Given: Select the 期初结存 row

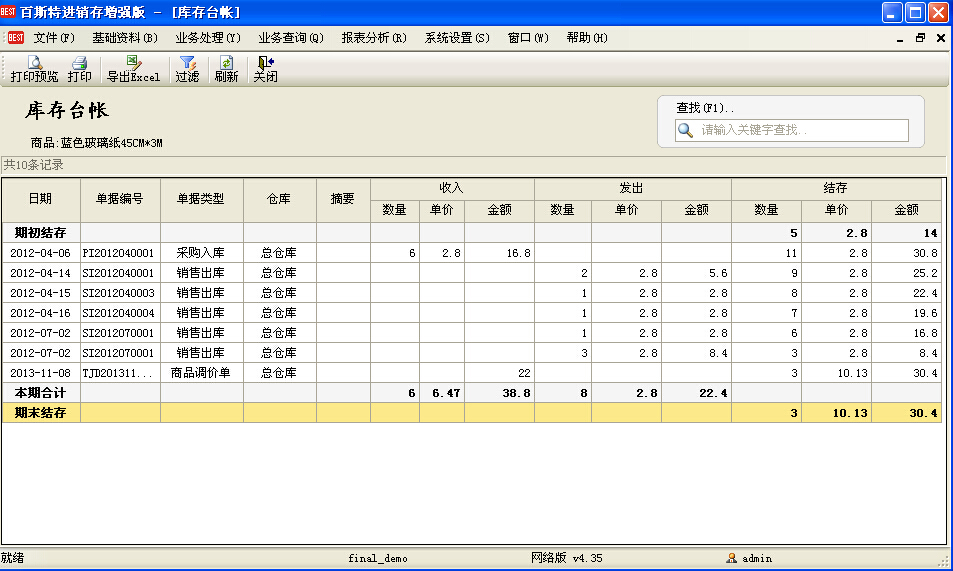Looking at the screenshot, I should coord(472,233).
